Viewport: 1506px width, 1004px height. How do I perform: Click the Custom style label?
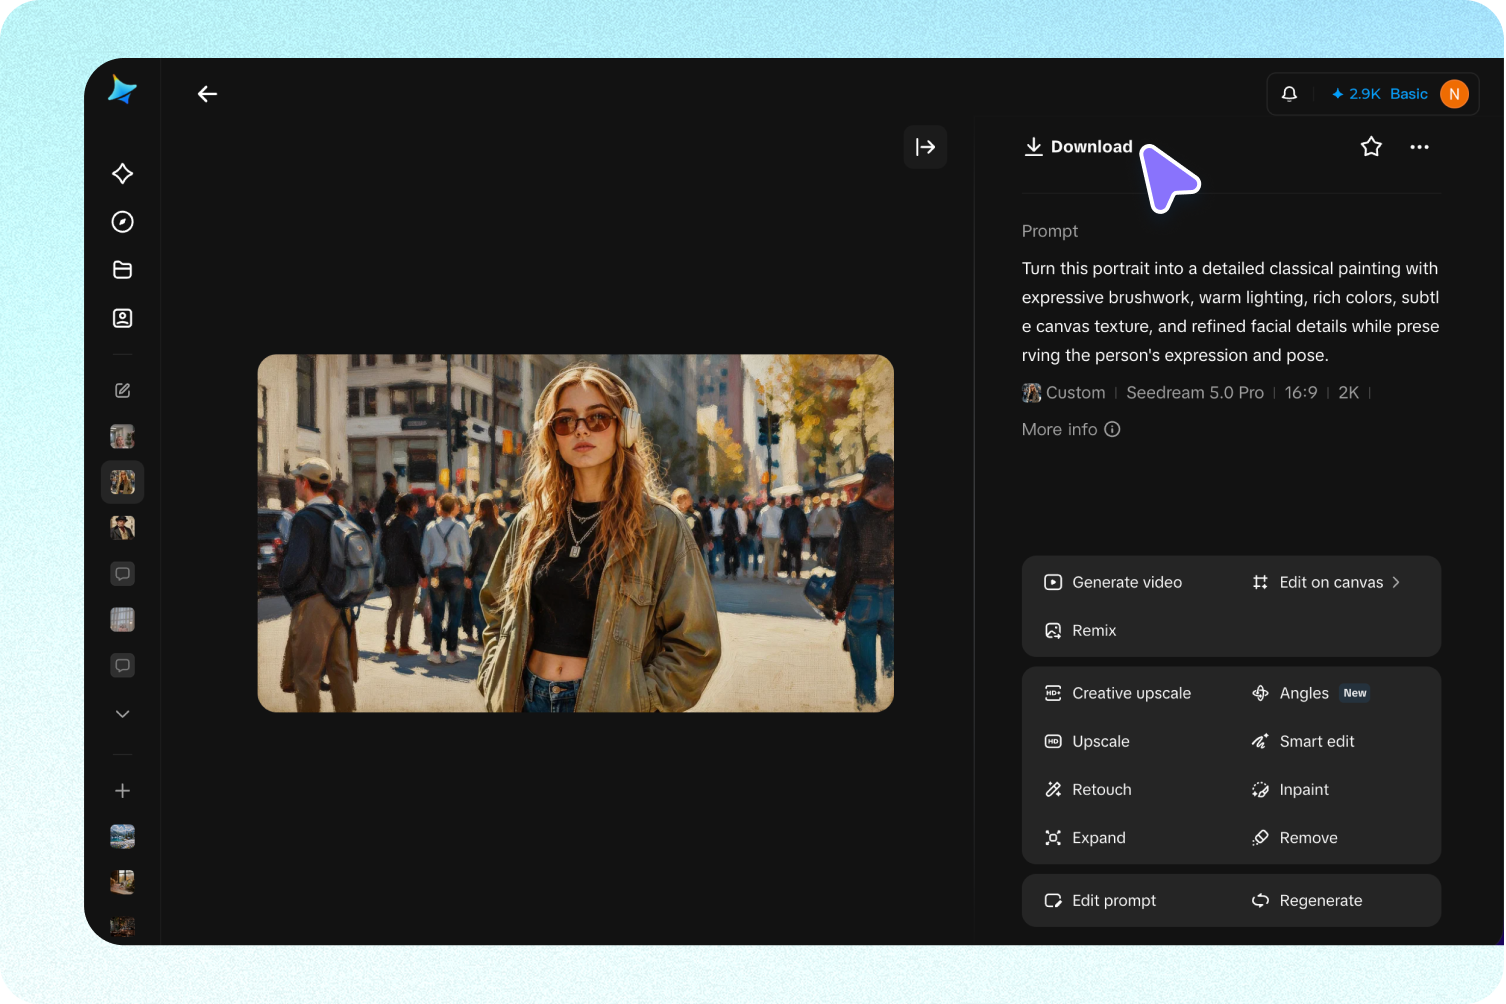coord(1064,393)
